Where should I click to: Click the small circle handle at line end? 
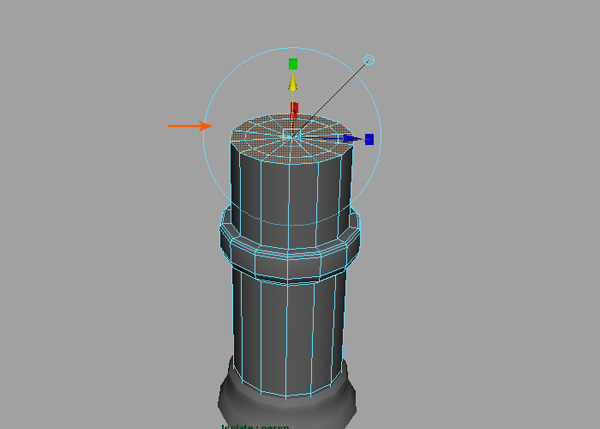point(369,61)
